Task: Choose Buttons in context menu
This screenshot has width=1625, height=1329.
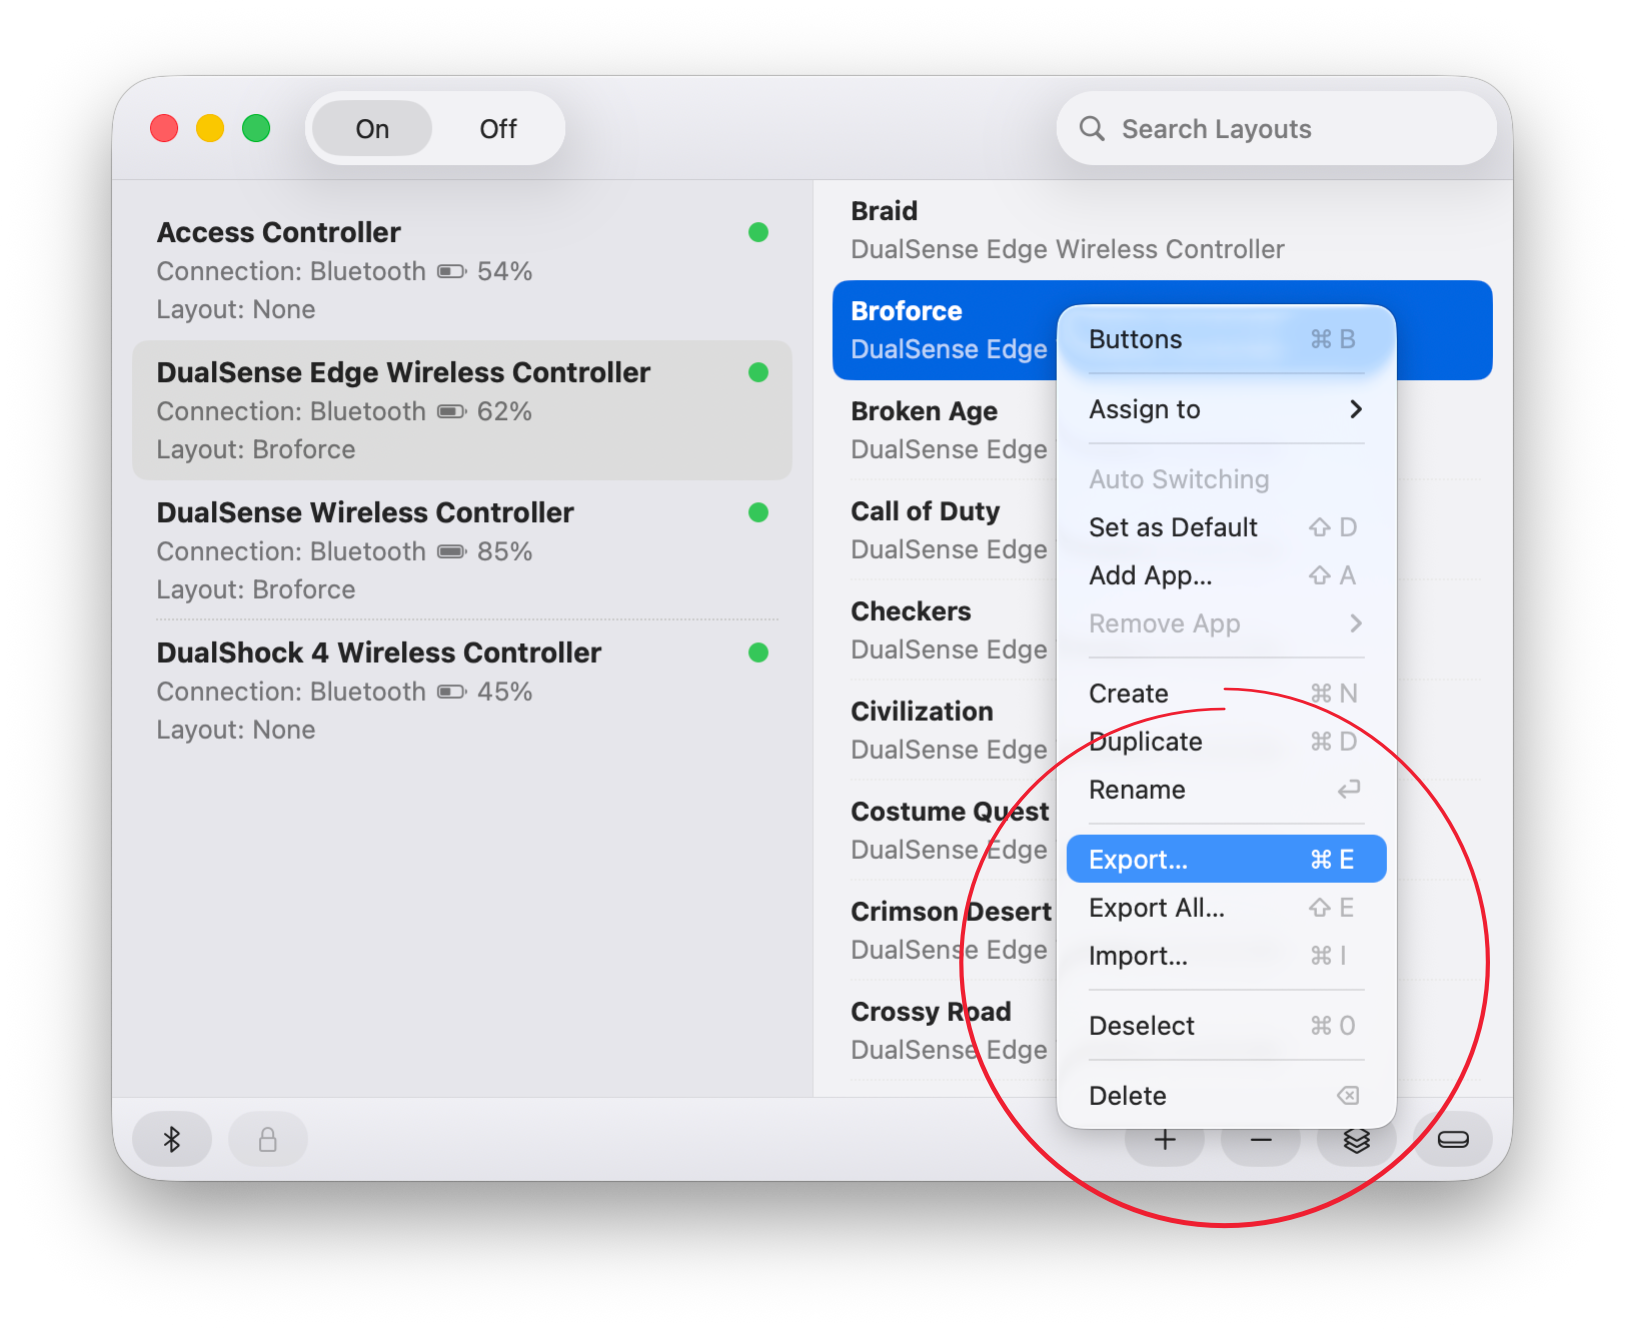Action: (x=1226, y=340)
